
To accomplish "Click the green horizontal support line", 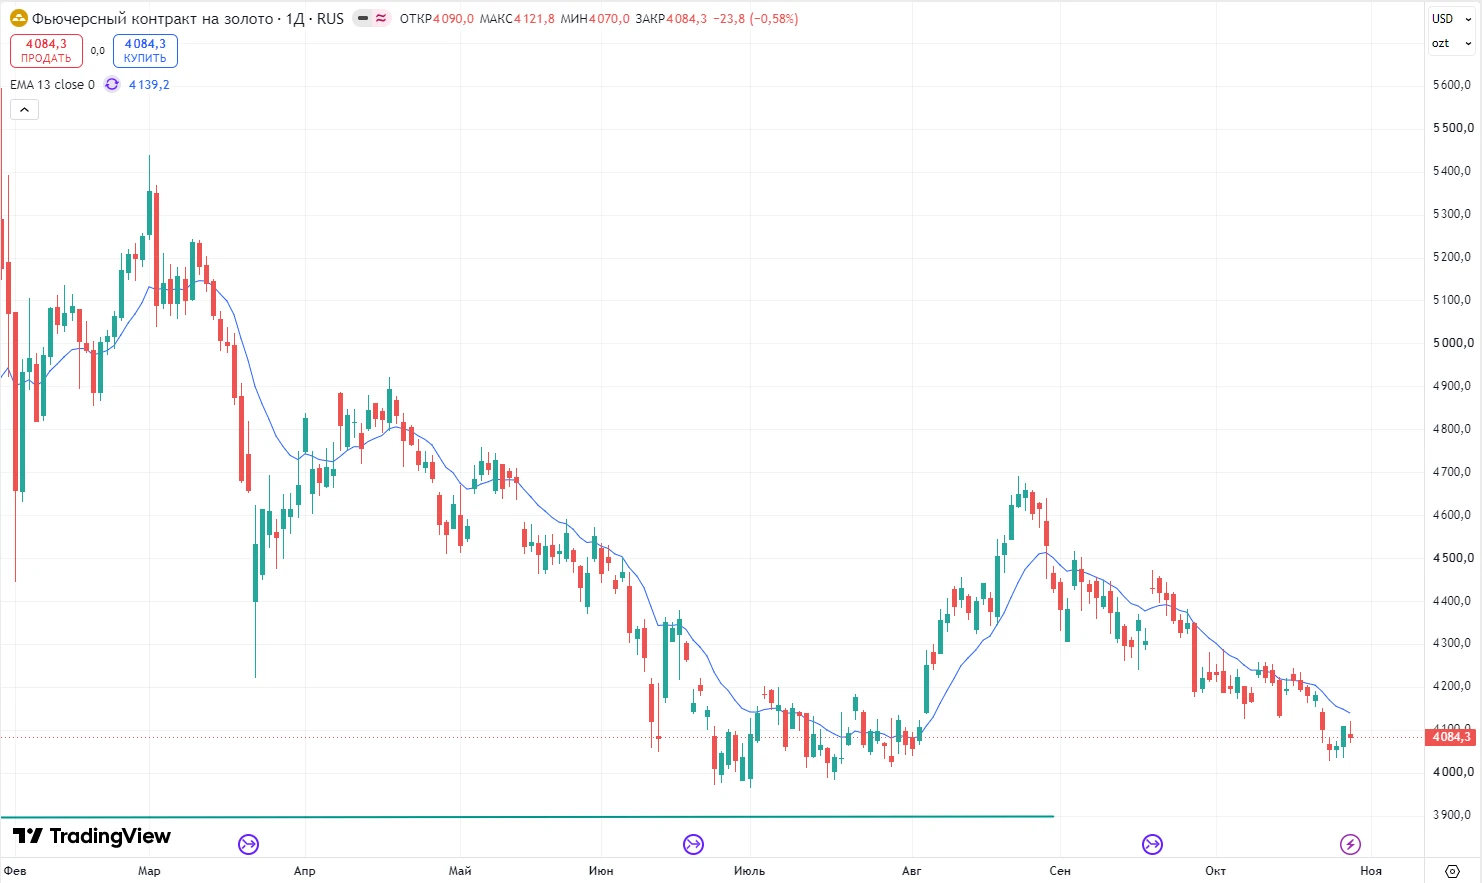I will click(527, 817).
